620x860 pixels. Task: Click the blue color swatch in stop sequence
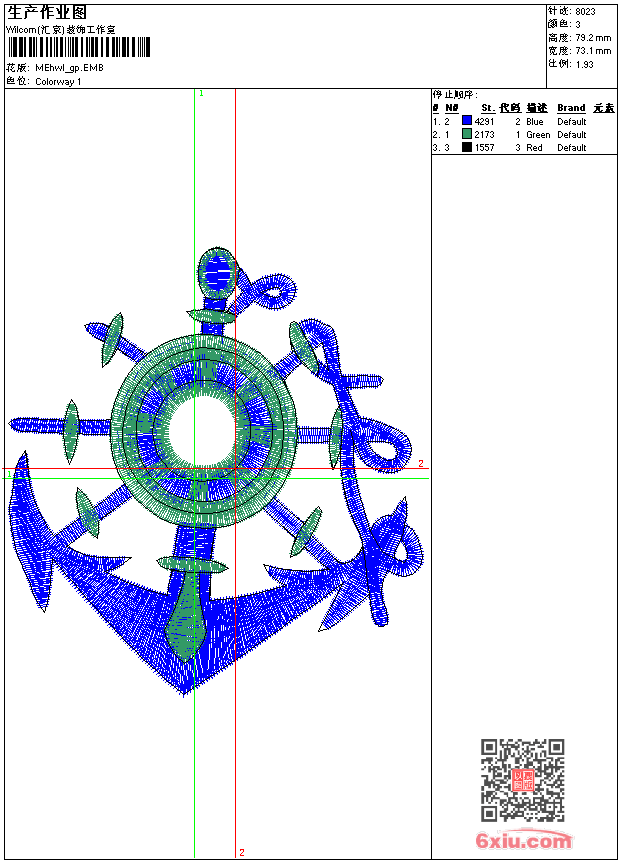click(467, 122)
